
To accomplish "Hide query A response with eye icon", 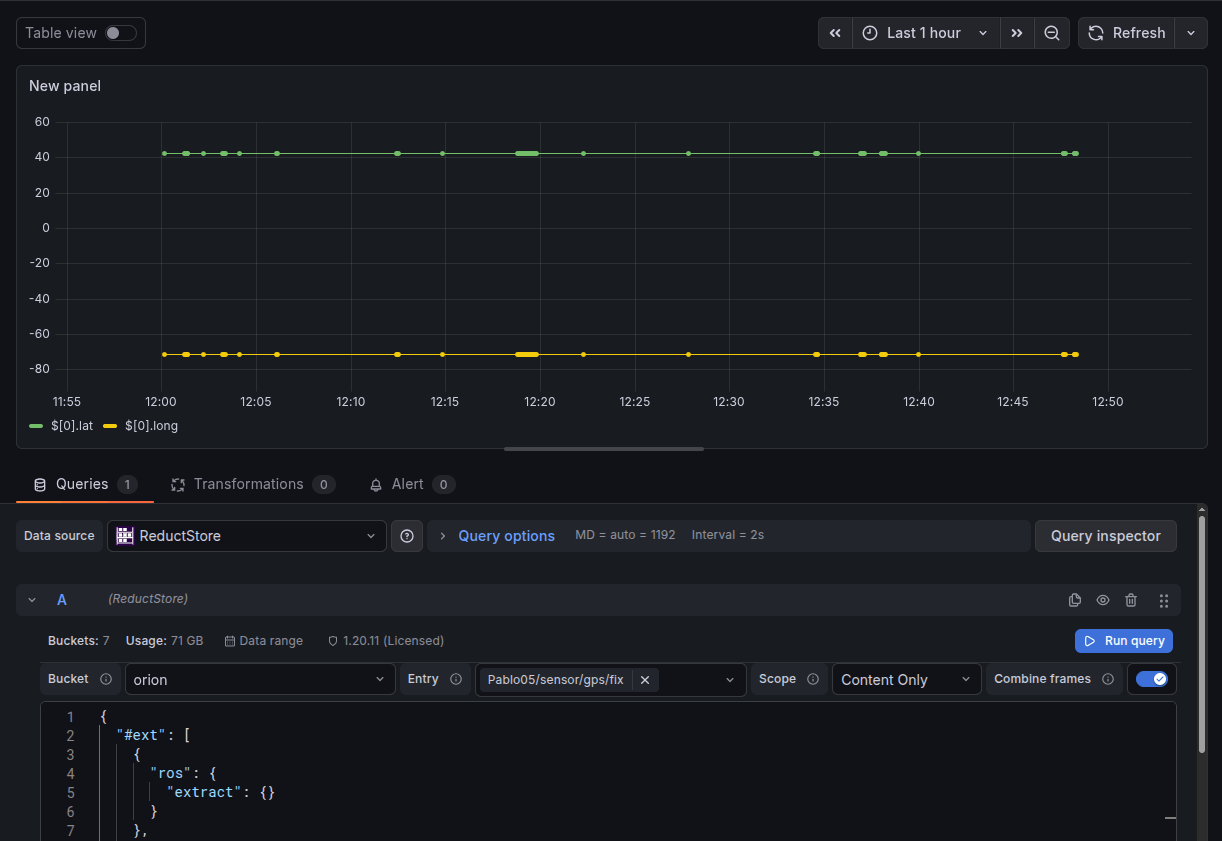I will (x=1103, y=600).
